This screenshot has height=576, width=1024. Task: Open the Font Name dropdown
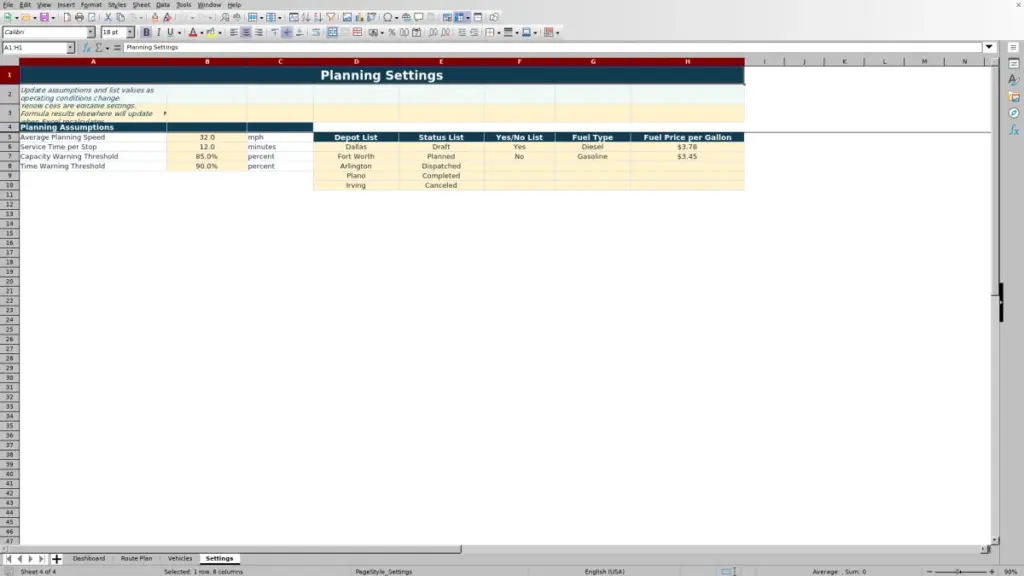click(x=91, y=32)
